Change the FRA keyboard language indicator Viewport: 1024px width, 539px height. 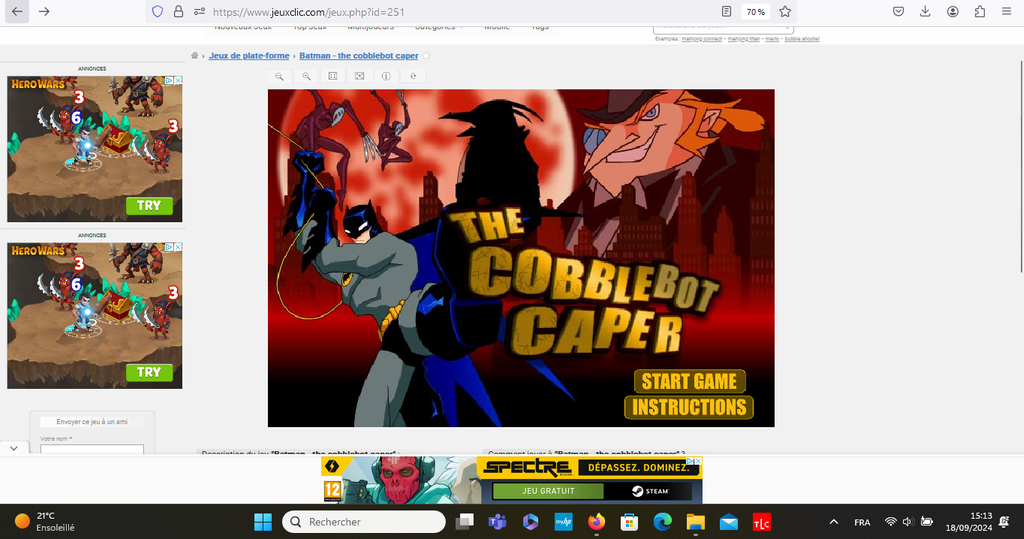point(862,522)
